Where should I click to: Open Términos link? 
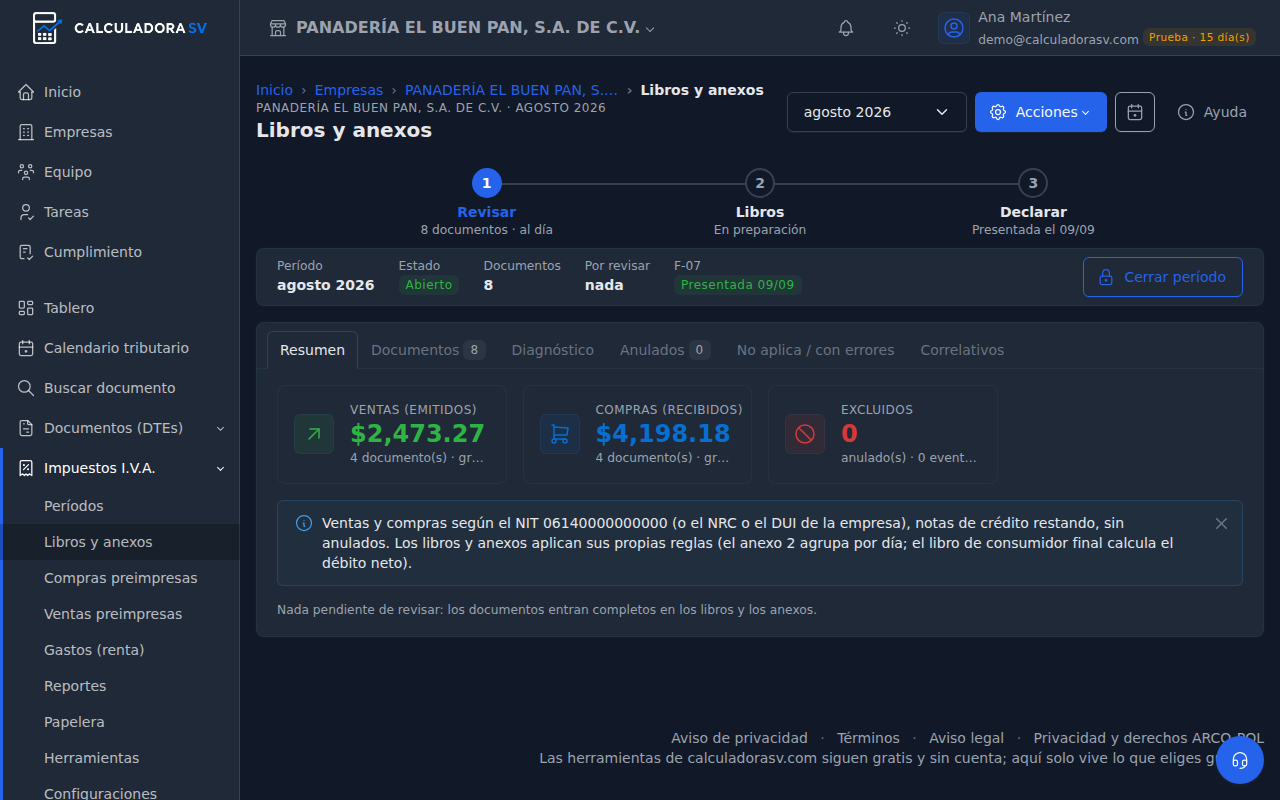(x=868, y=738)
